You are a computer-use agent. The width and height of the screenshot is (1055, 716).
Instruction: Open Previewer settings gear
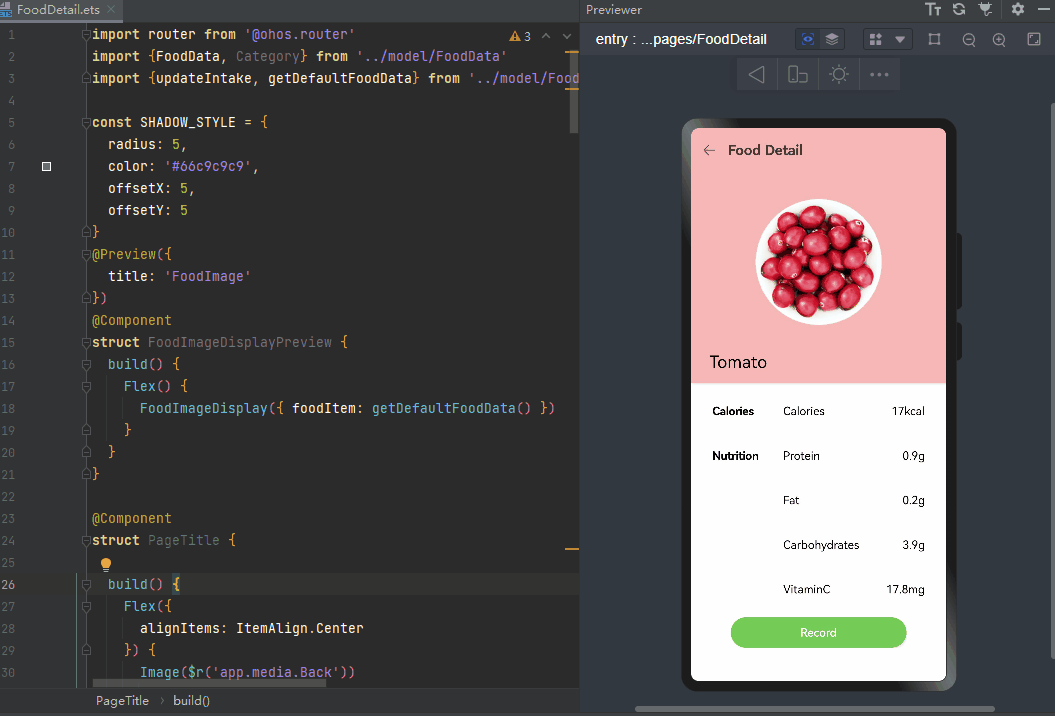pyautogui.click(x=1018, y=9)
